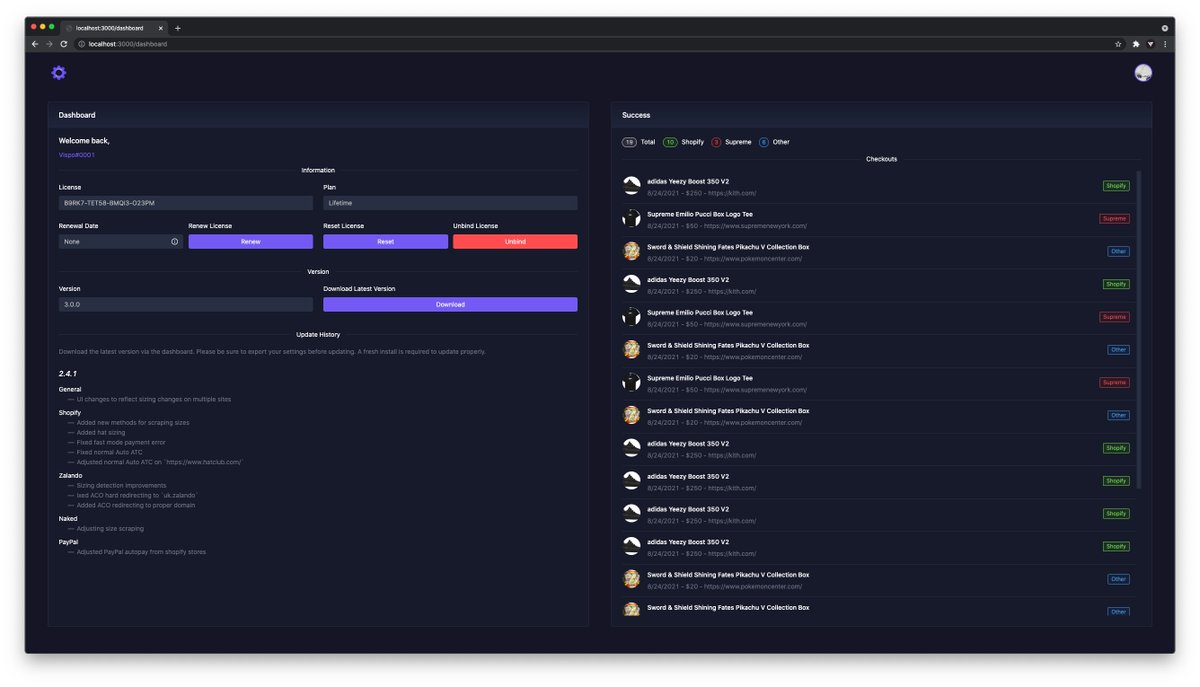Click the General changelog heading

pos(70,389)
